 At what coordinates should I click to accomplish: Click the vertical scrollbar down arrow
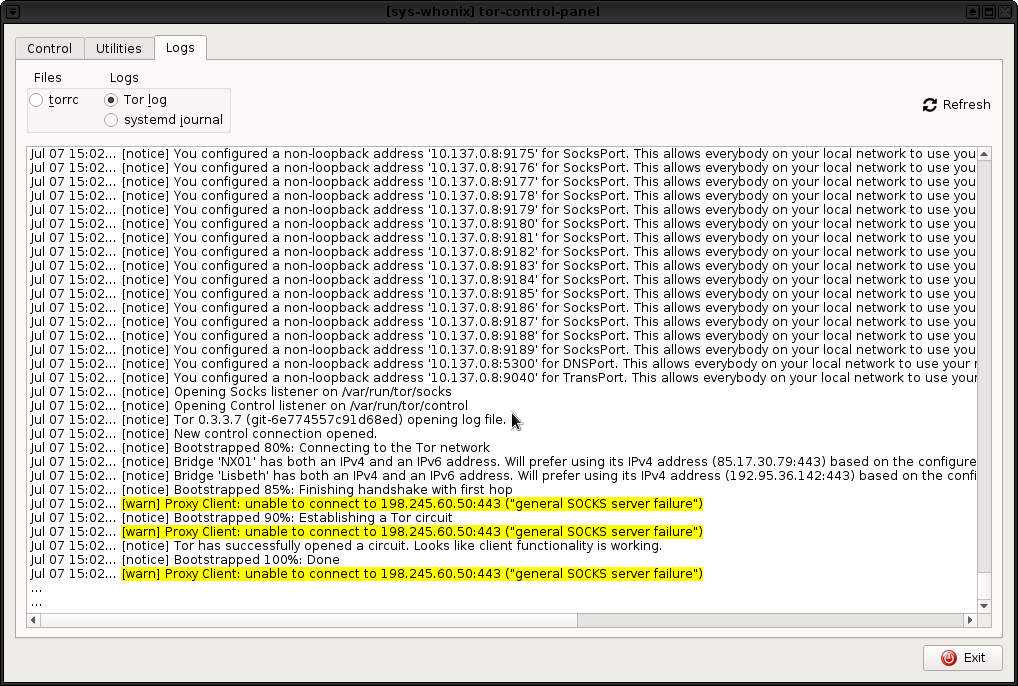984,606
